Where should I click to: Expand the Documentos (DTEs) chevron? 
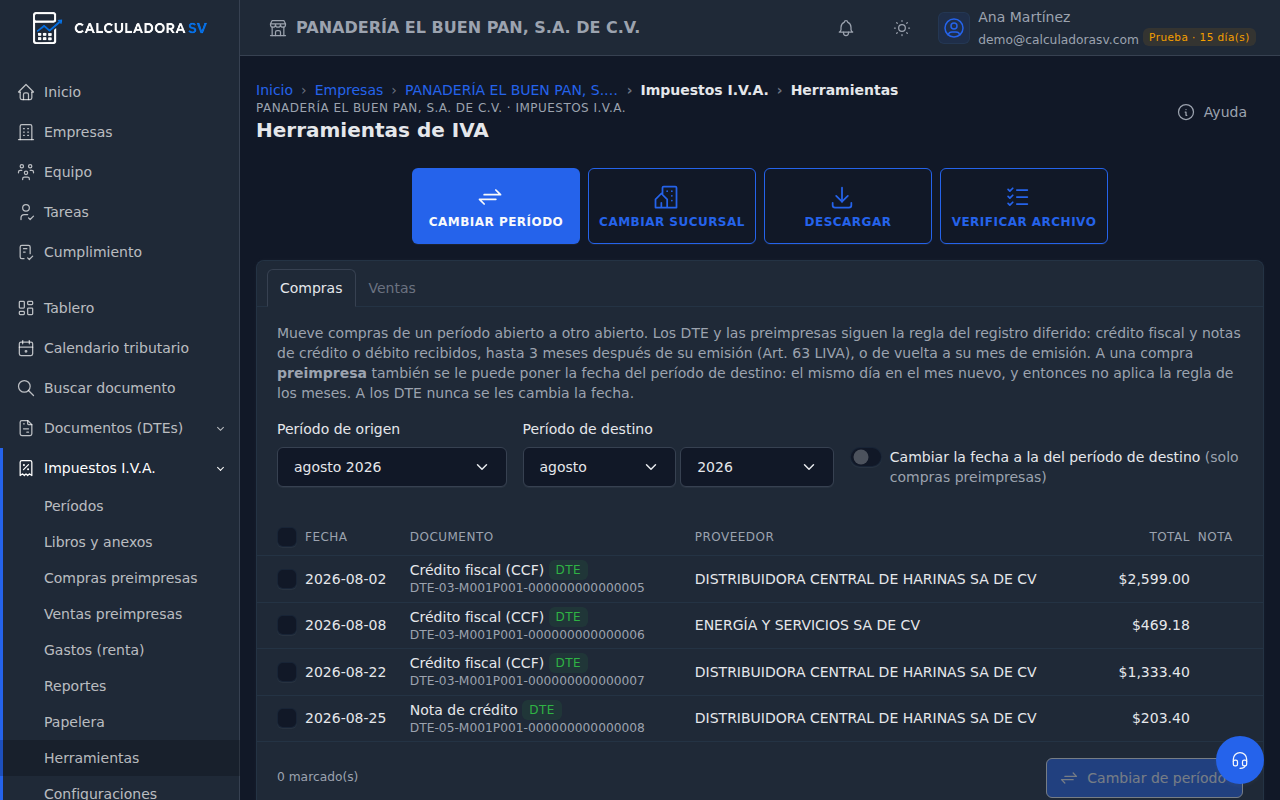click(221, 428)
